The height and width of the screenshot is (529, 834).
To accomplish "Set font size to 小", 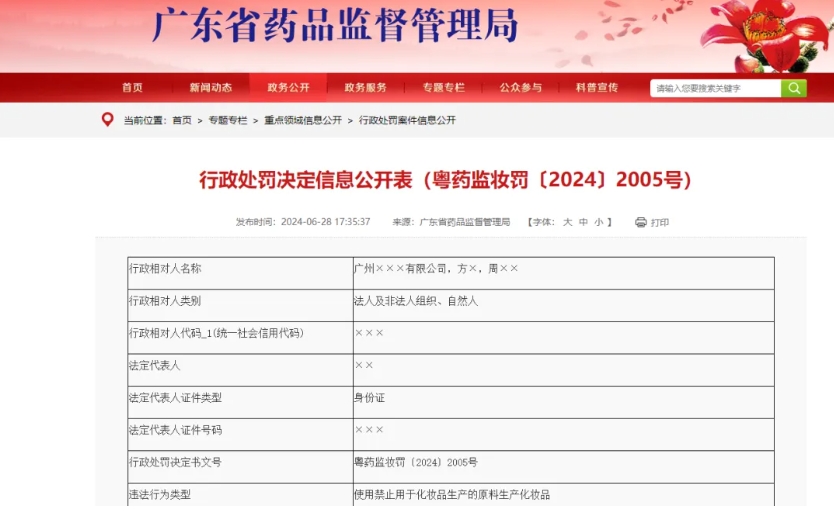I will tap(599, 222).
